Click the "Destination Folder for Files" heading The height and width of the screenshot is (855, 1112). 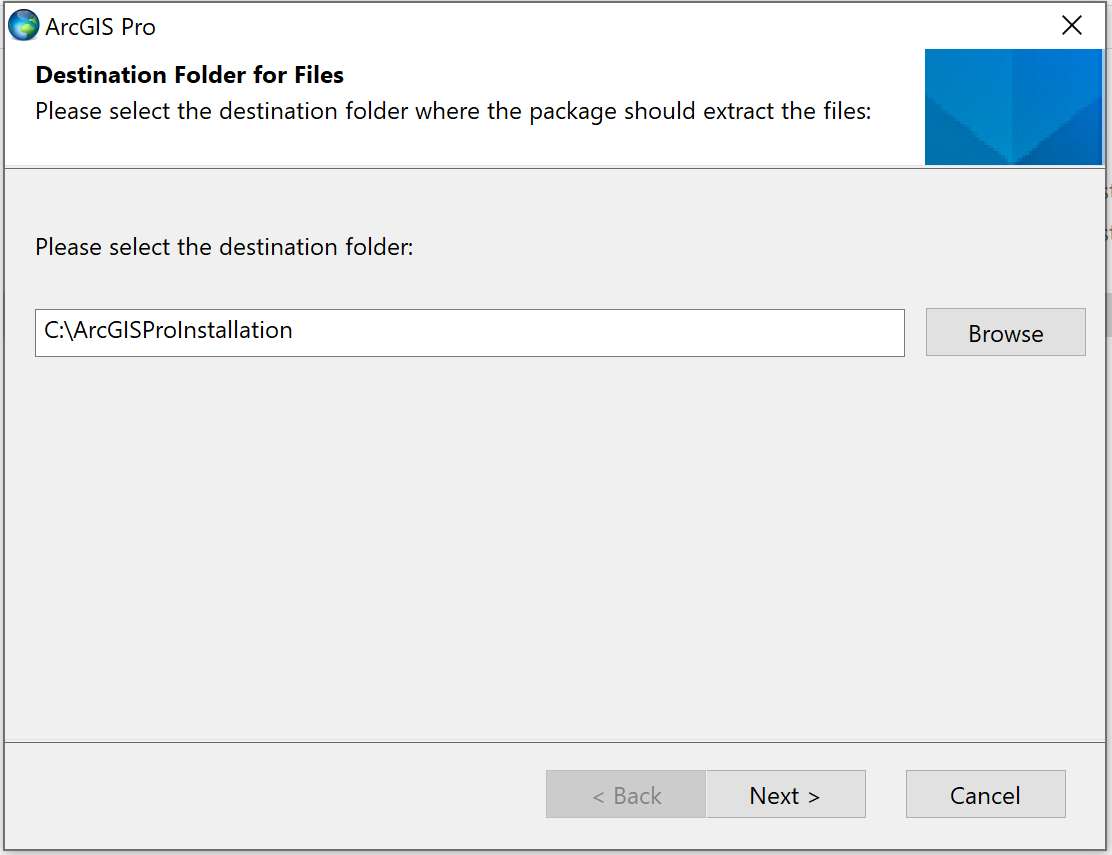(x=189, y=75)
